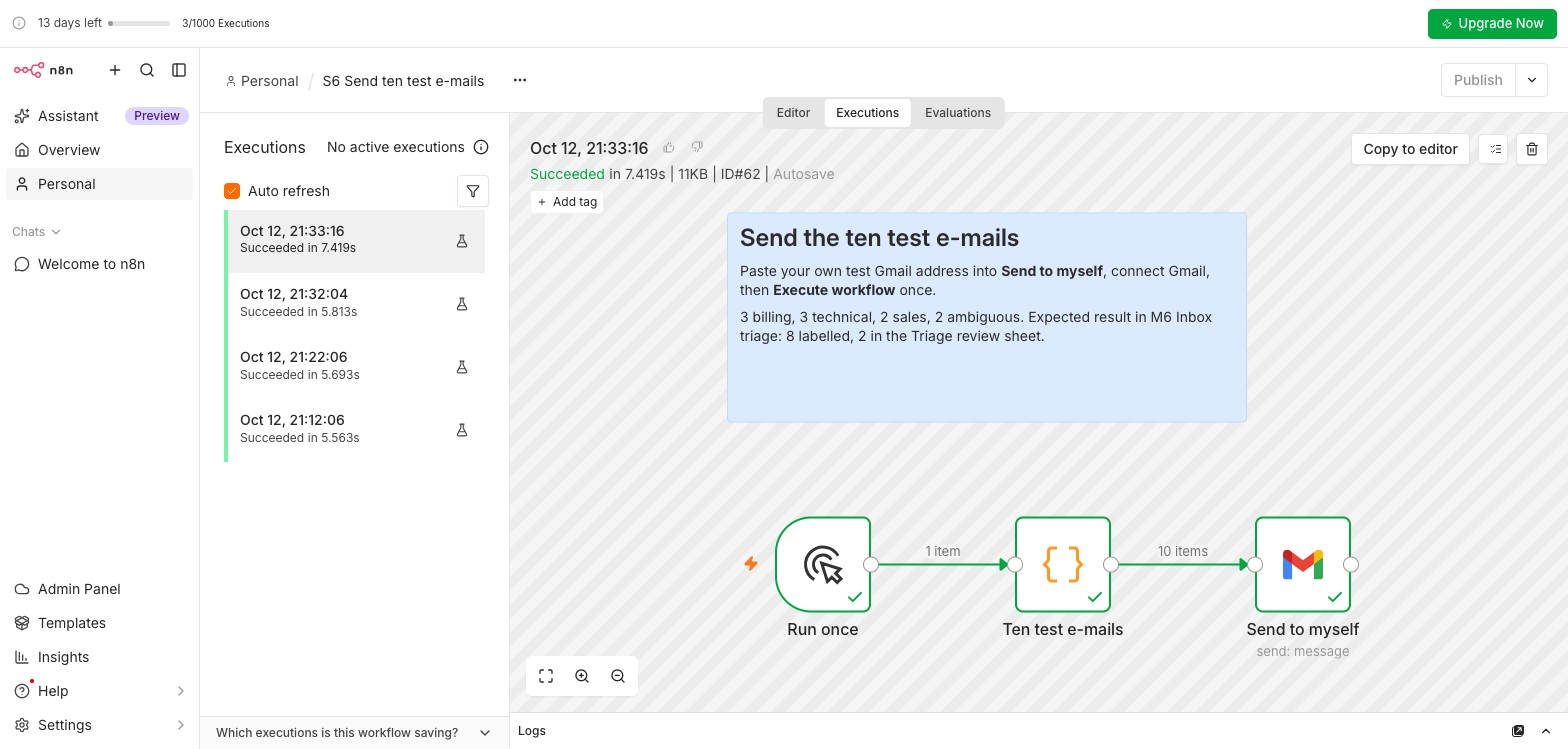Click the Upgrade Now button

tap(1492, 23)
